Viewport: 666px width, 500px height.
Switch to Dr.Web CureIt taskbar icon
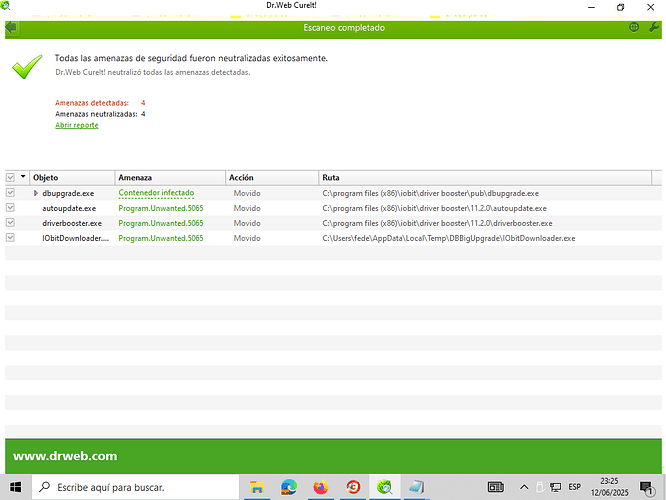(x=384, y=487)
